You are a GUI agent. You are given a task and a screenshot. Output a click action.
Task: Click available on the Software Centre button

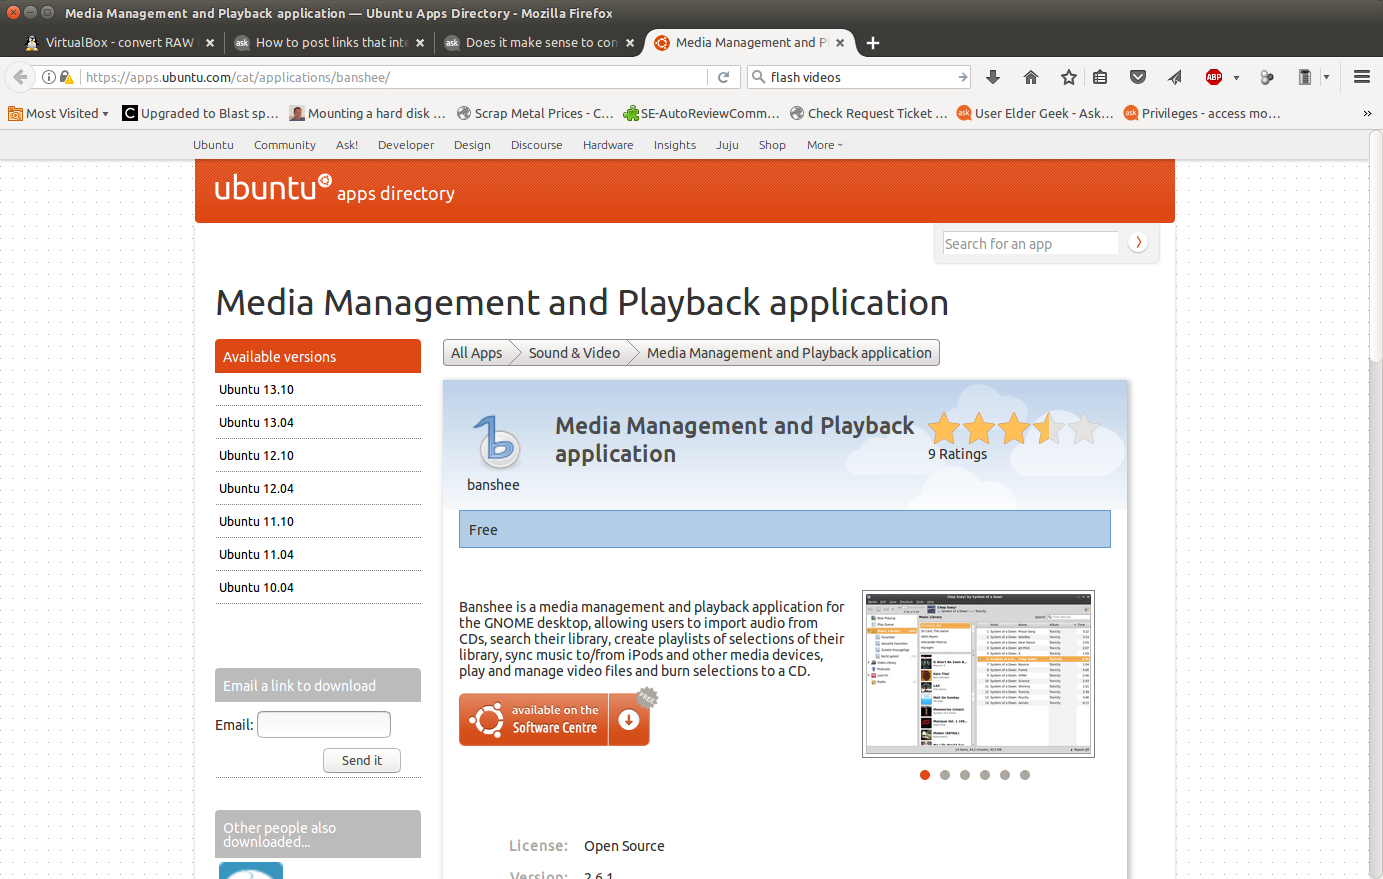click(554, 720)
